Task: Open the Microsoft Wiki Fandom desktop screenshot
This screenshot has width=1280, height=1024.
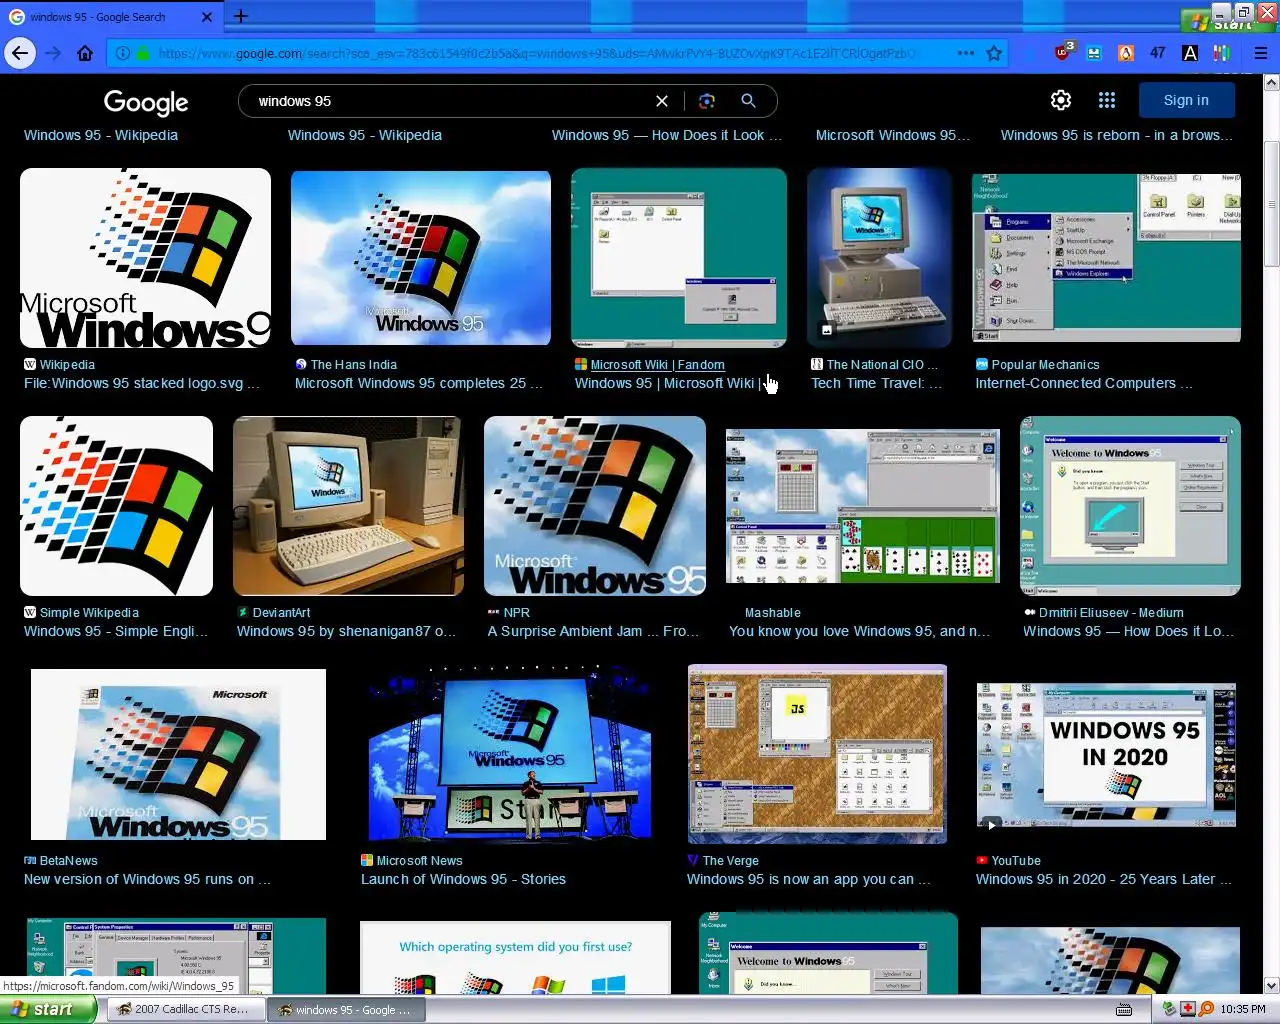Action: pos(679,258)
